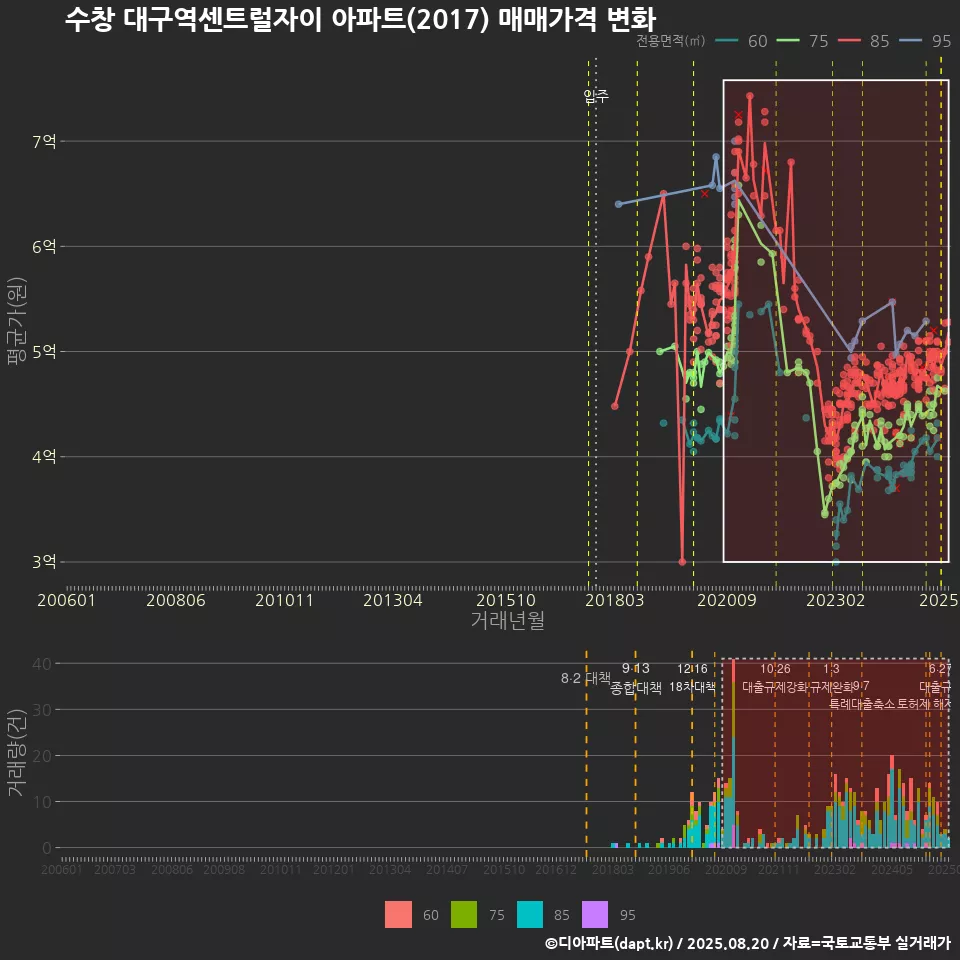
Task: Click the 6억 price axis label
Action: [44, 247]
